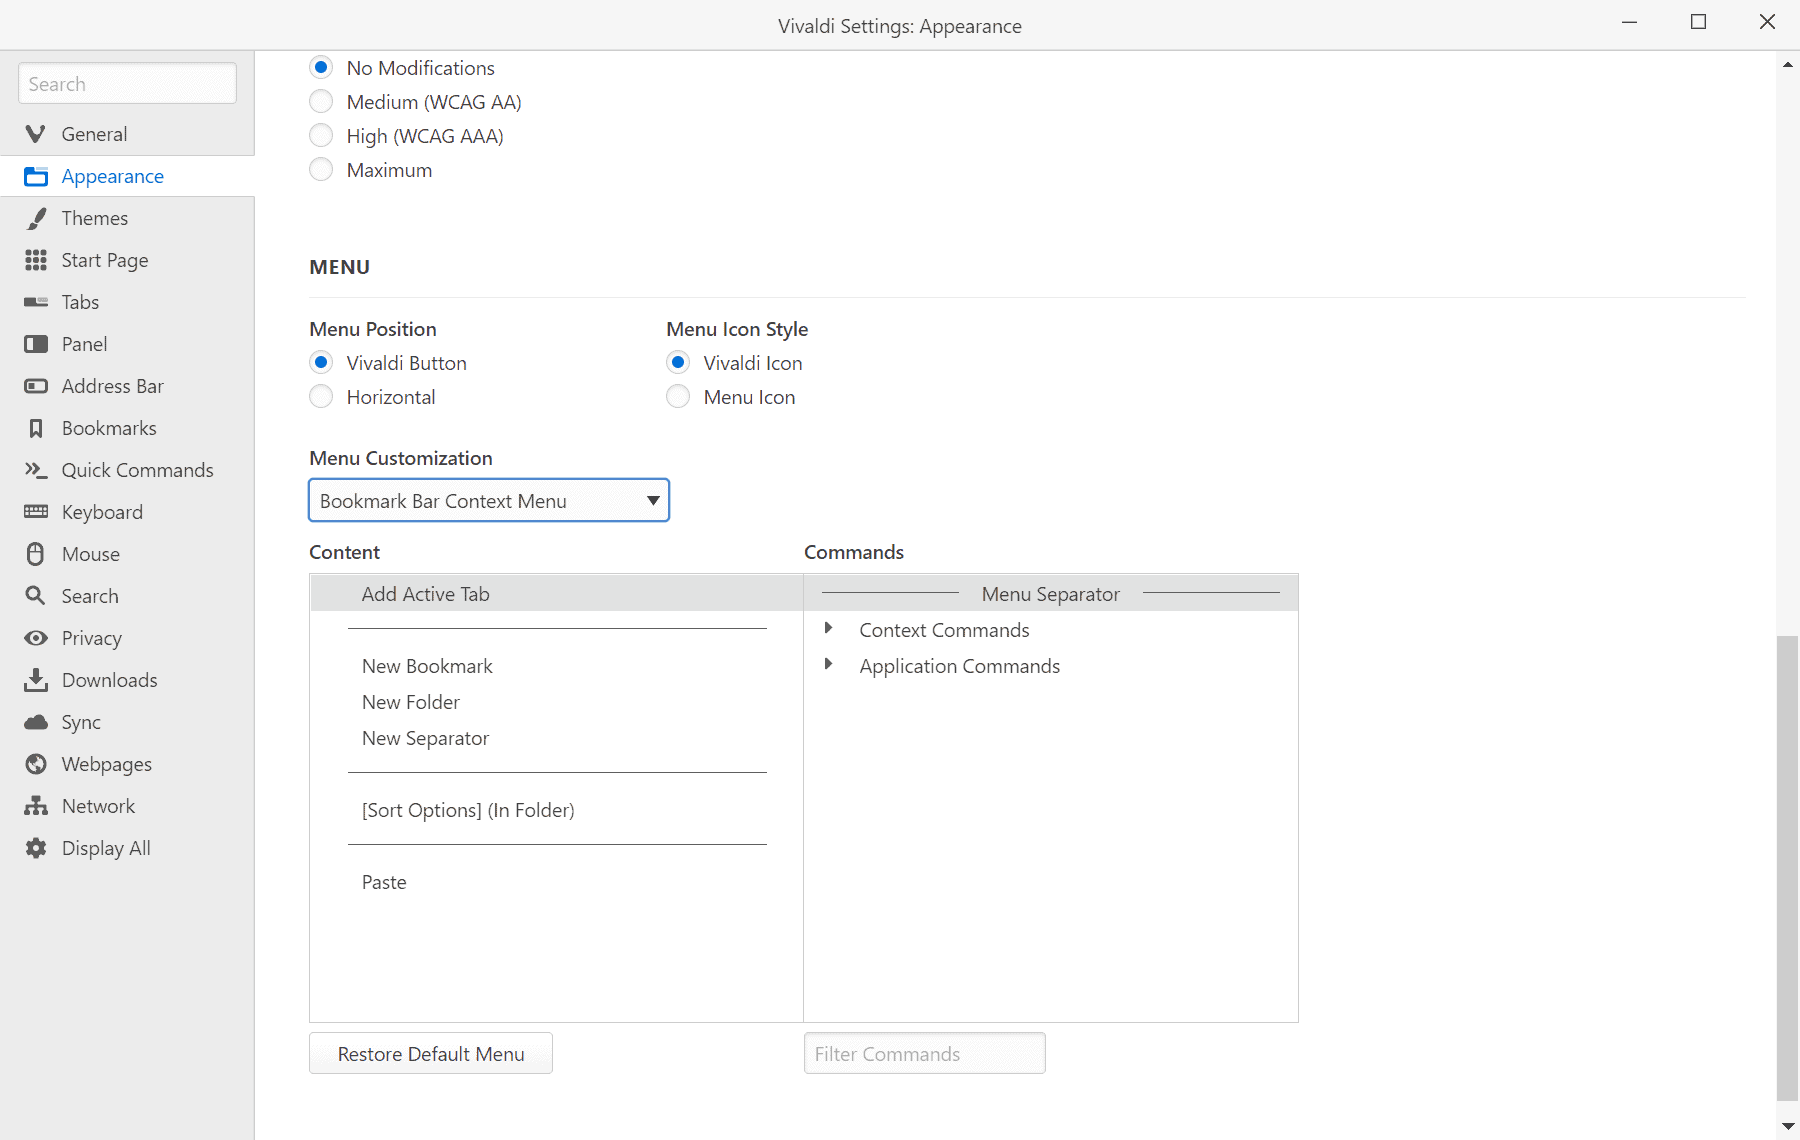Open the Tabs settings category

80,302
